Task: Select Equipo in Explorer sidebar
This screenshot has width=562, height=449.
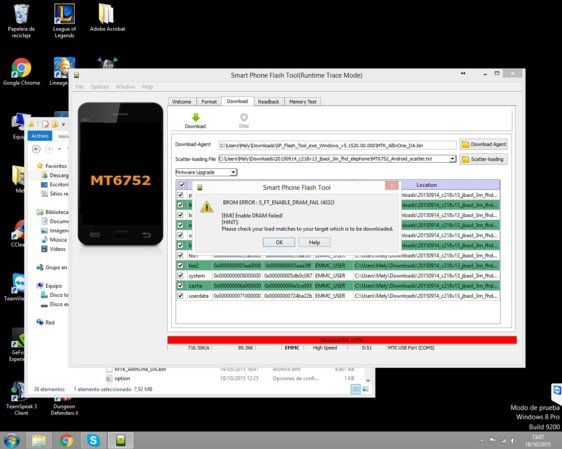Action: point(49,286)
